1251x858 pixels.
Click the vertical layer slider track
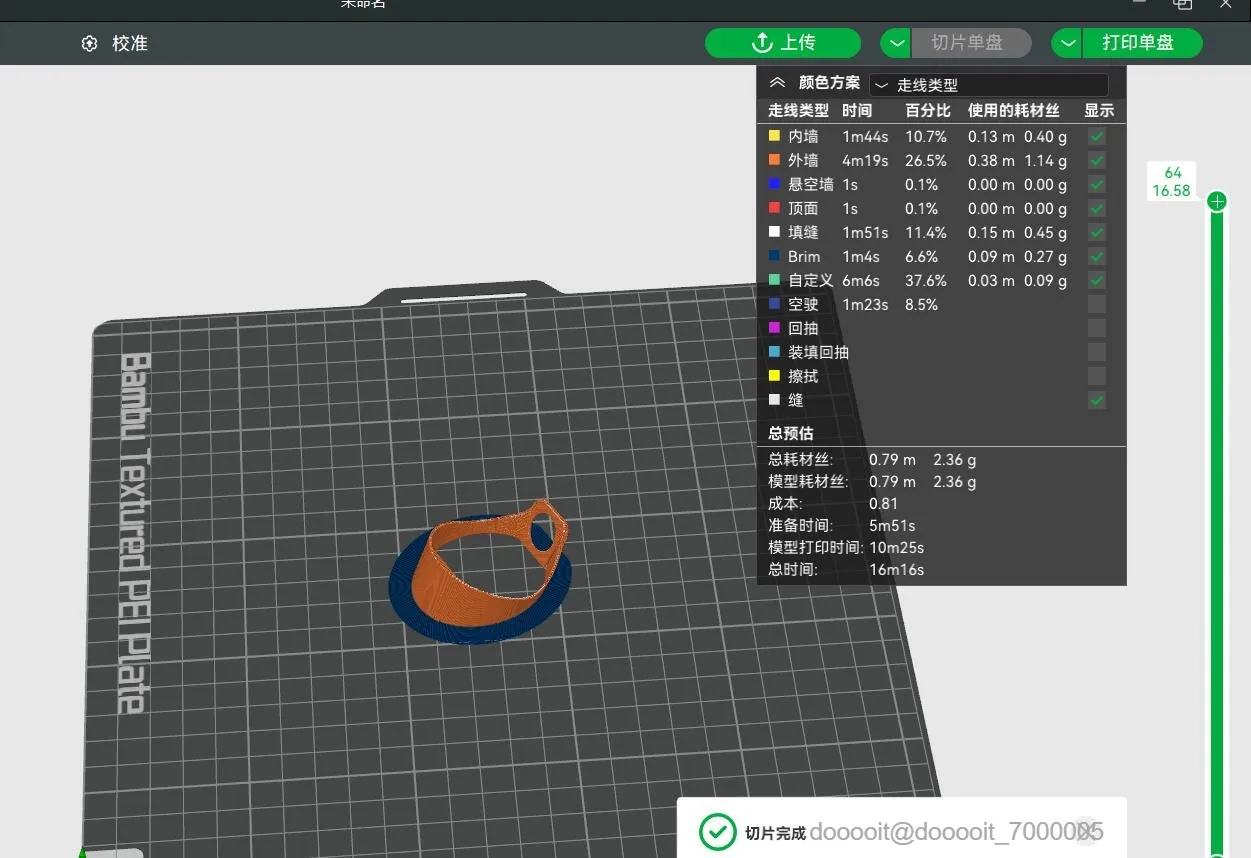coord(1217,530)
